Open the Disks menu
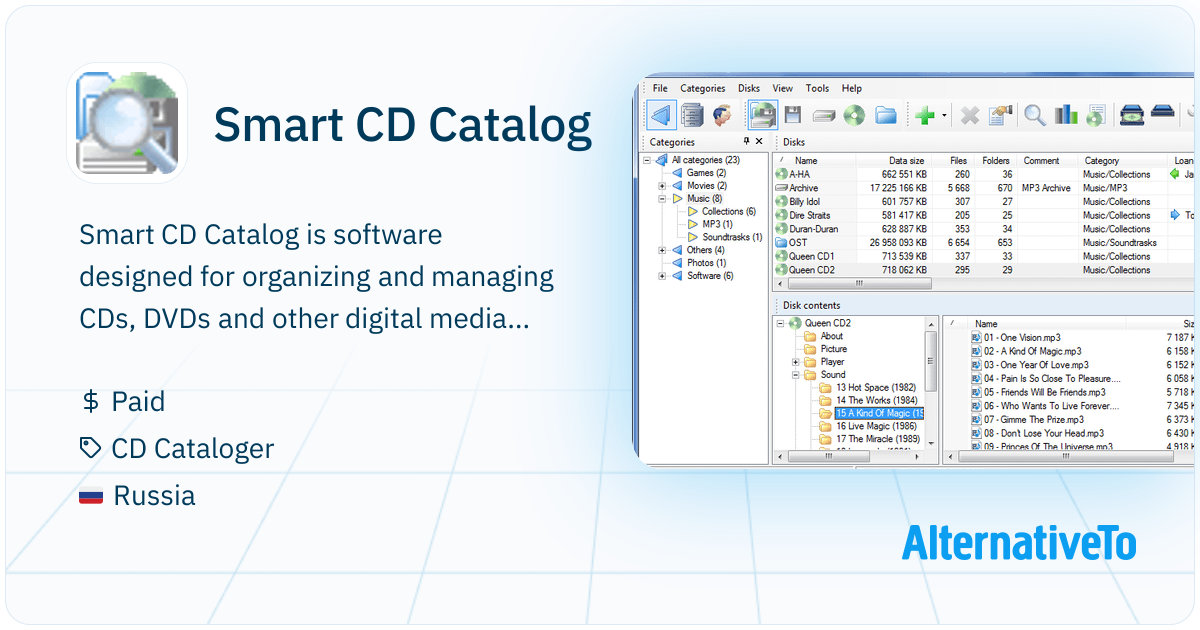Image resolution: width=1200 pixels, height=630 pixels. click(749, 88)
